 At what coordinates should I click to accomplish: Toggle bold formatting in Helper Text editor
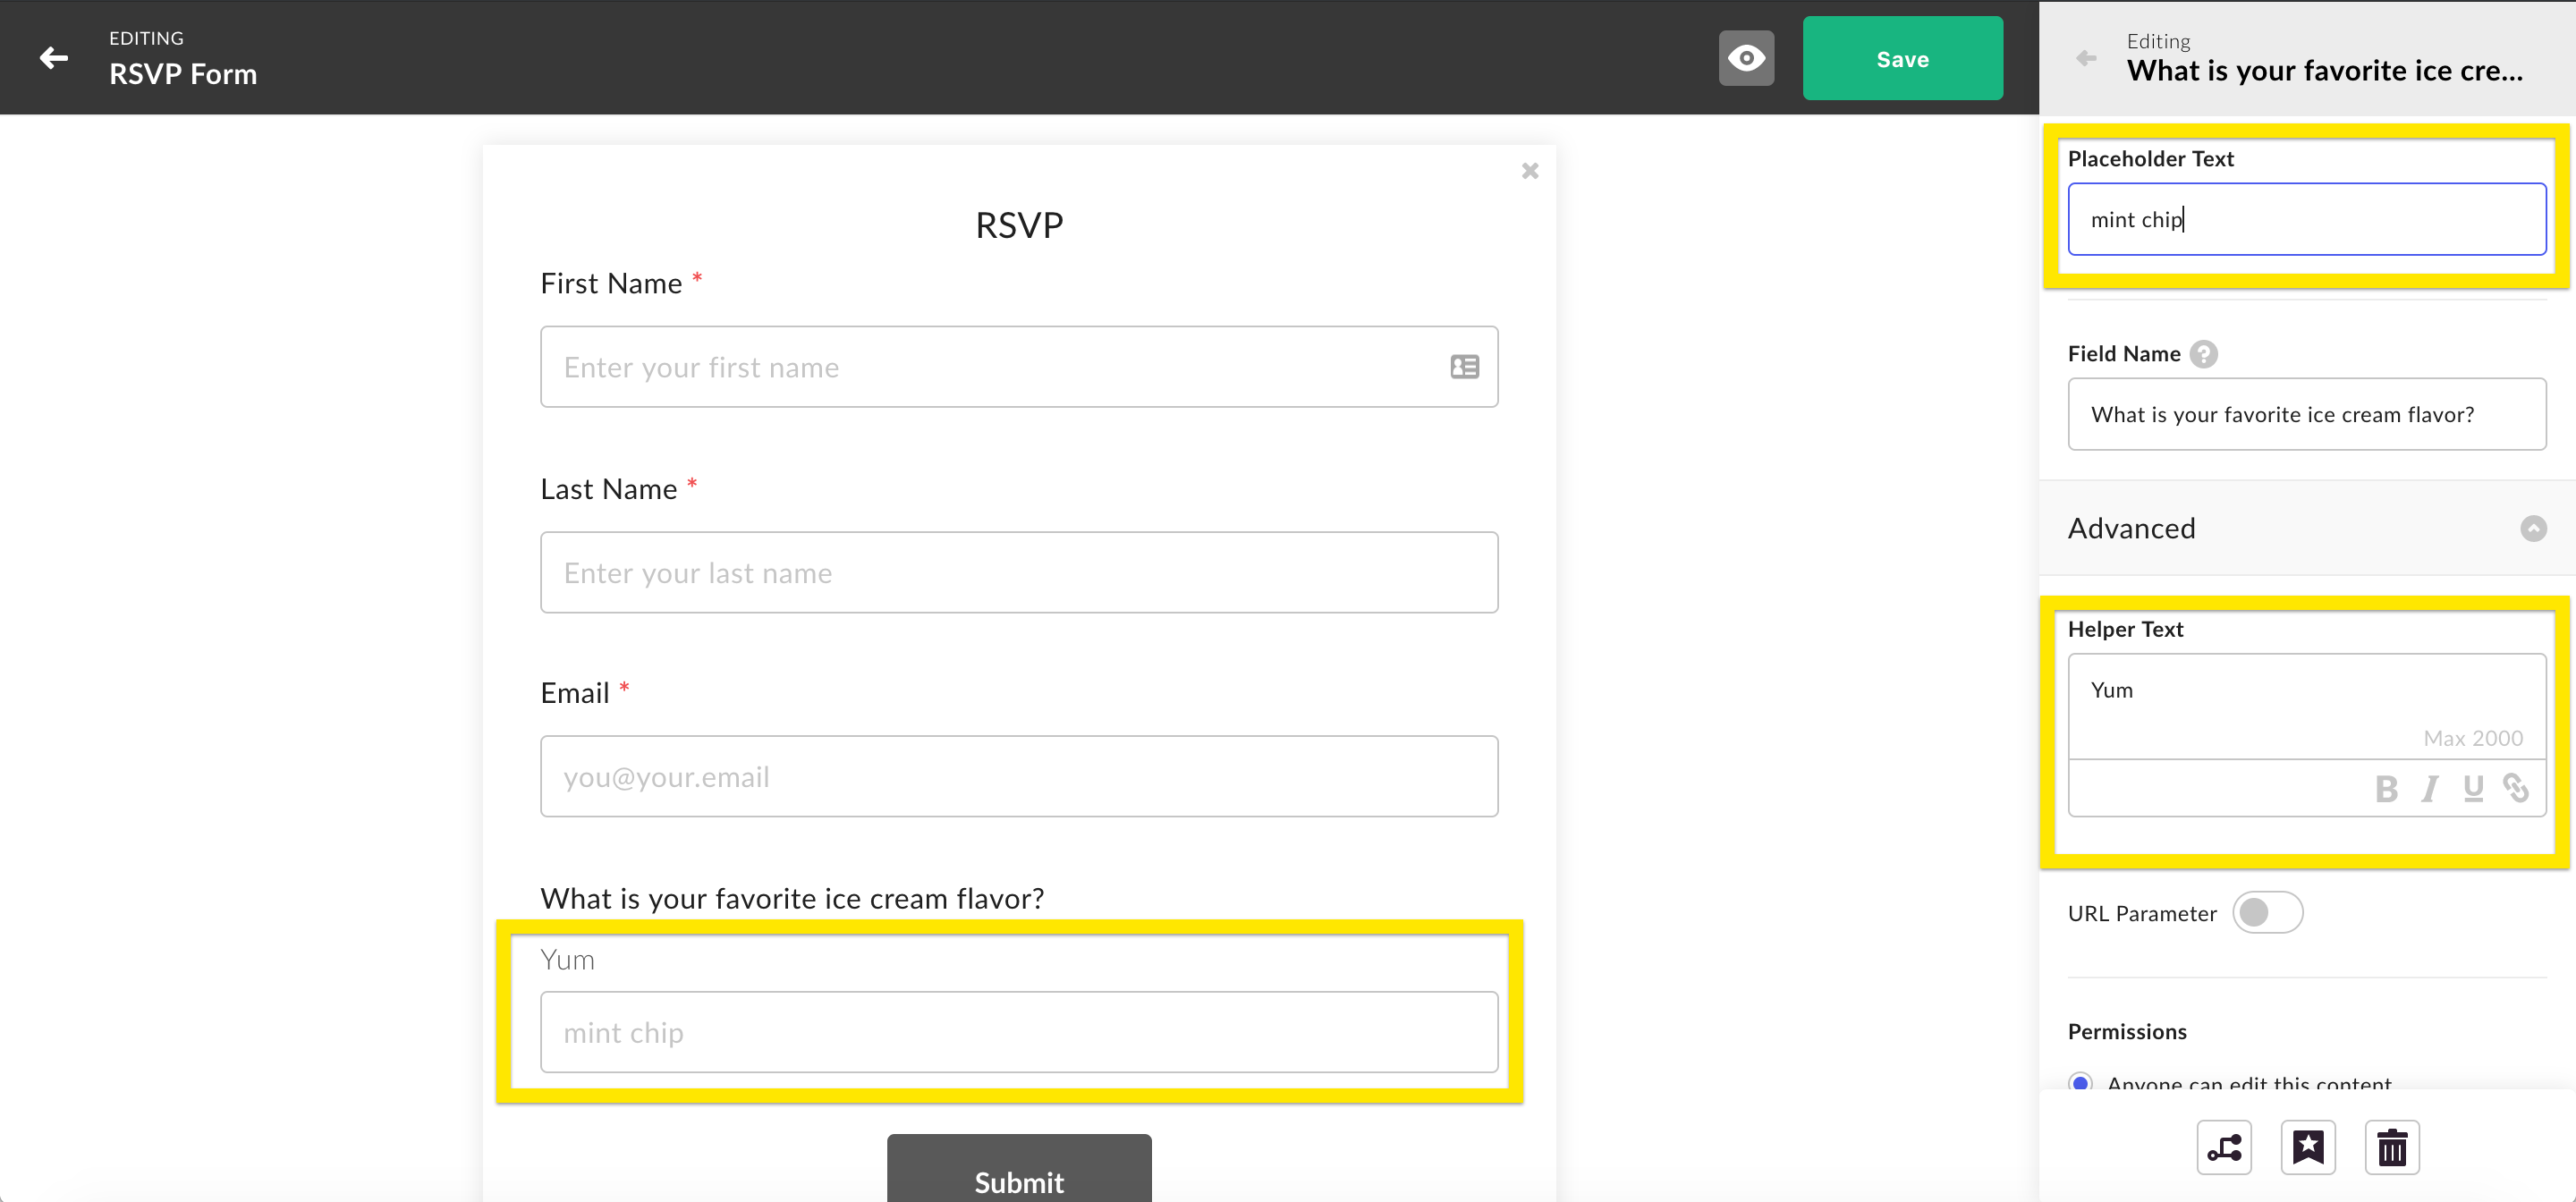[2387, 789]
